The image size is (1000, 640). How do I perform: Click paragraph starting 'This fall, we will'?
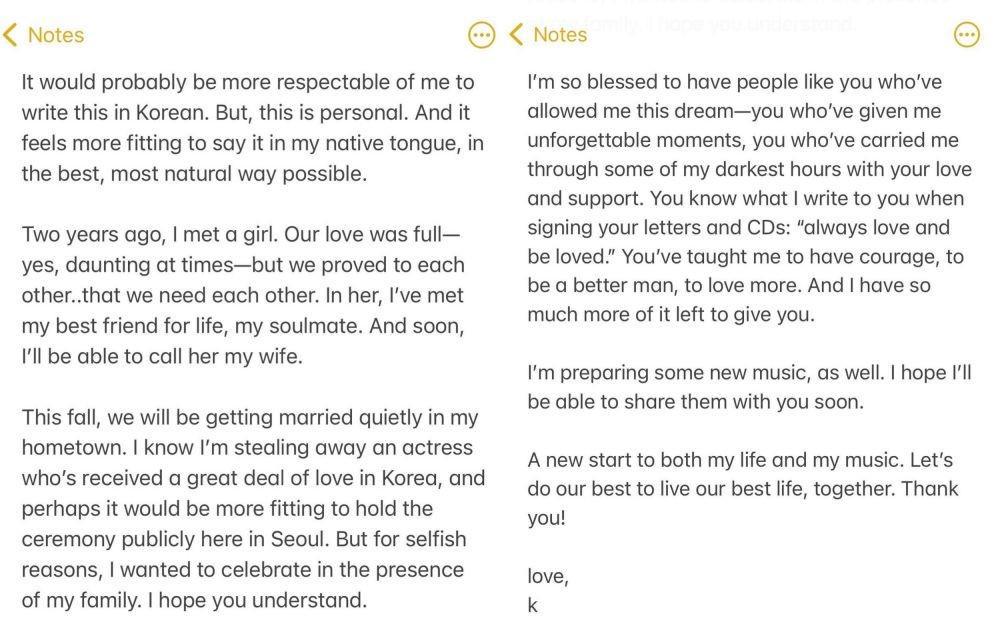tap(253, 509)
